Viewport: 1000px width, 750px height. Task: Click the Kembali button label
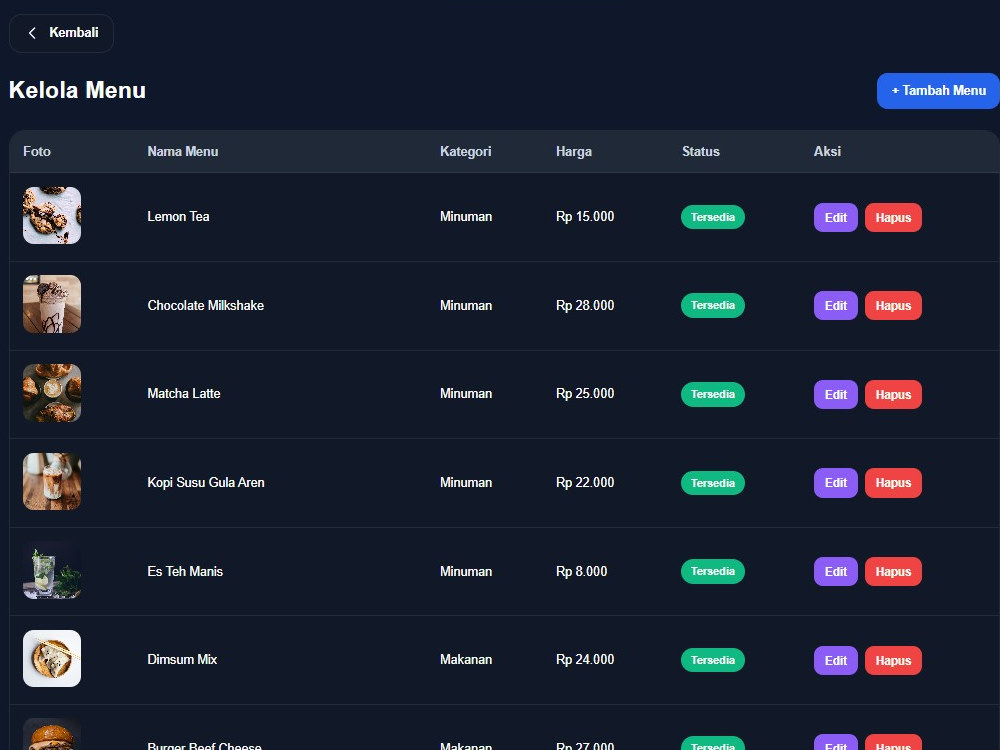(x=74, y=33)
